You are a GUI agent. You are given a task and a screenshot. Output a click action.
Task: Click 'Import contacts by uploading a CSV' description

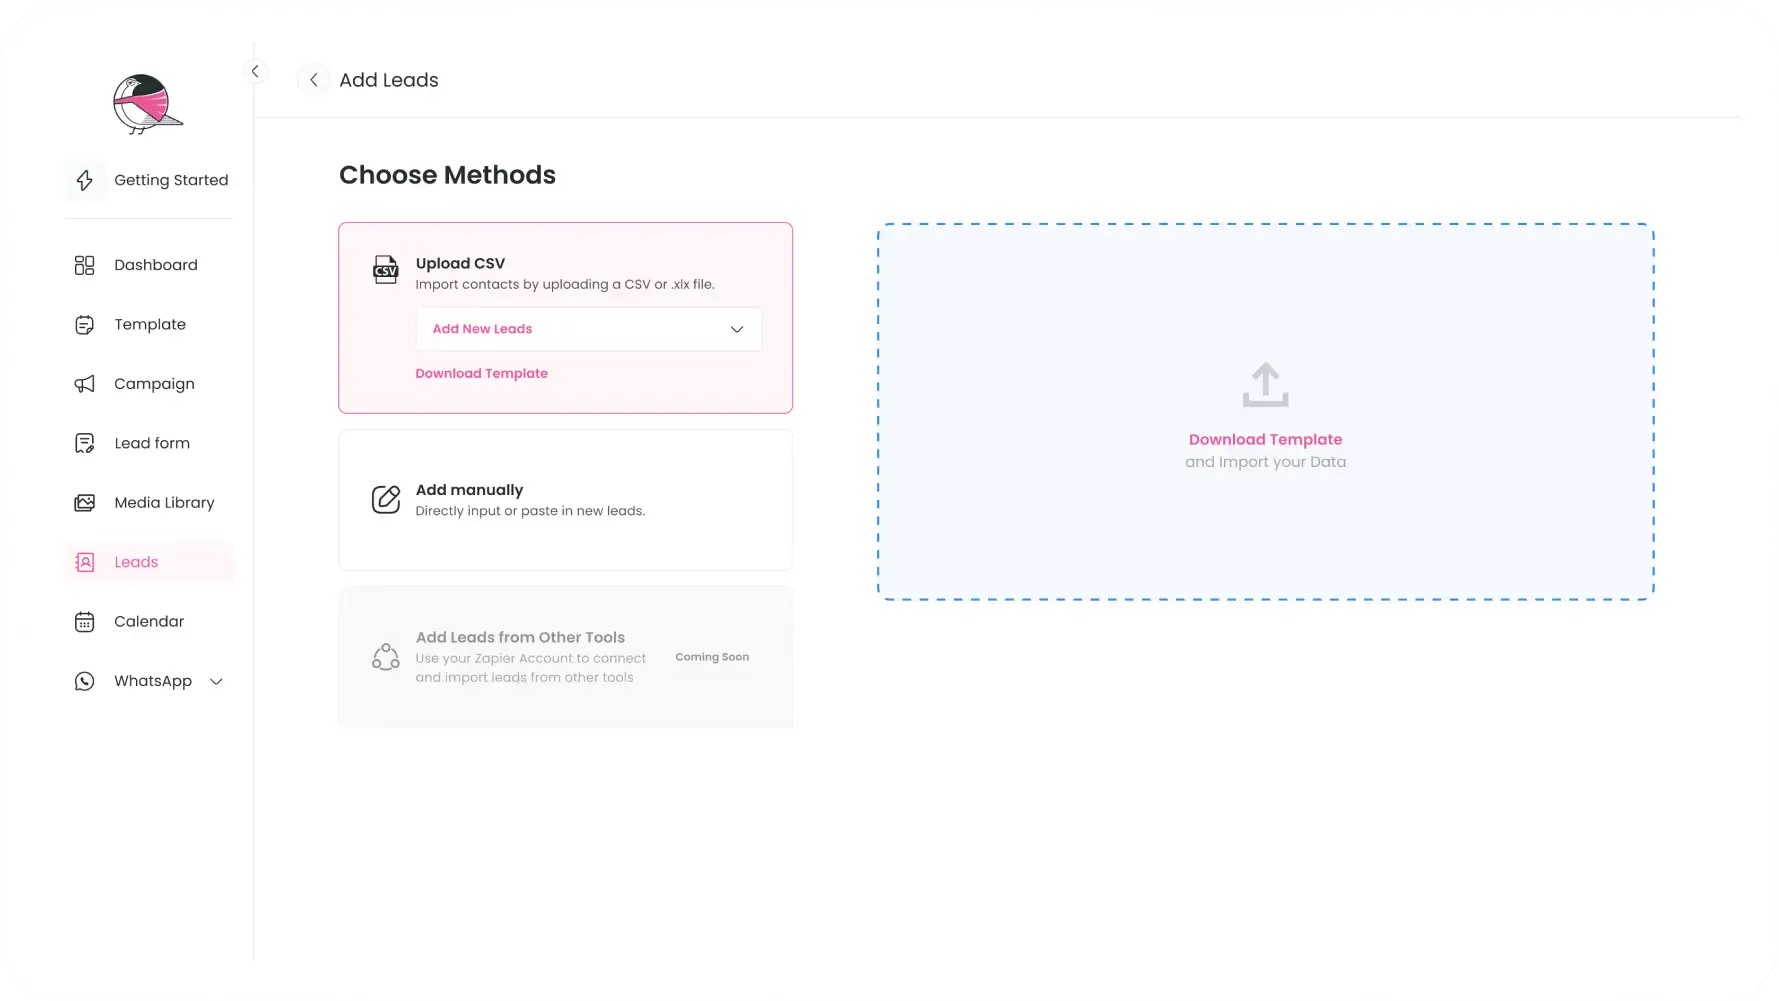565,285
